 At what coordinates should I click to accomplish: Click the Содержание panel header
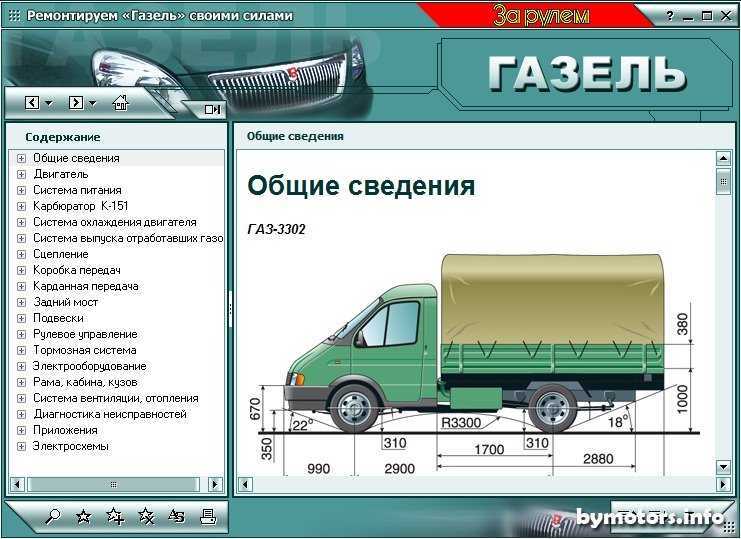63,137
